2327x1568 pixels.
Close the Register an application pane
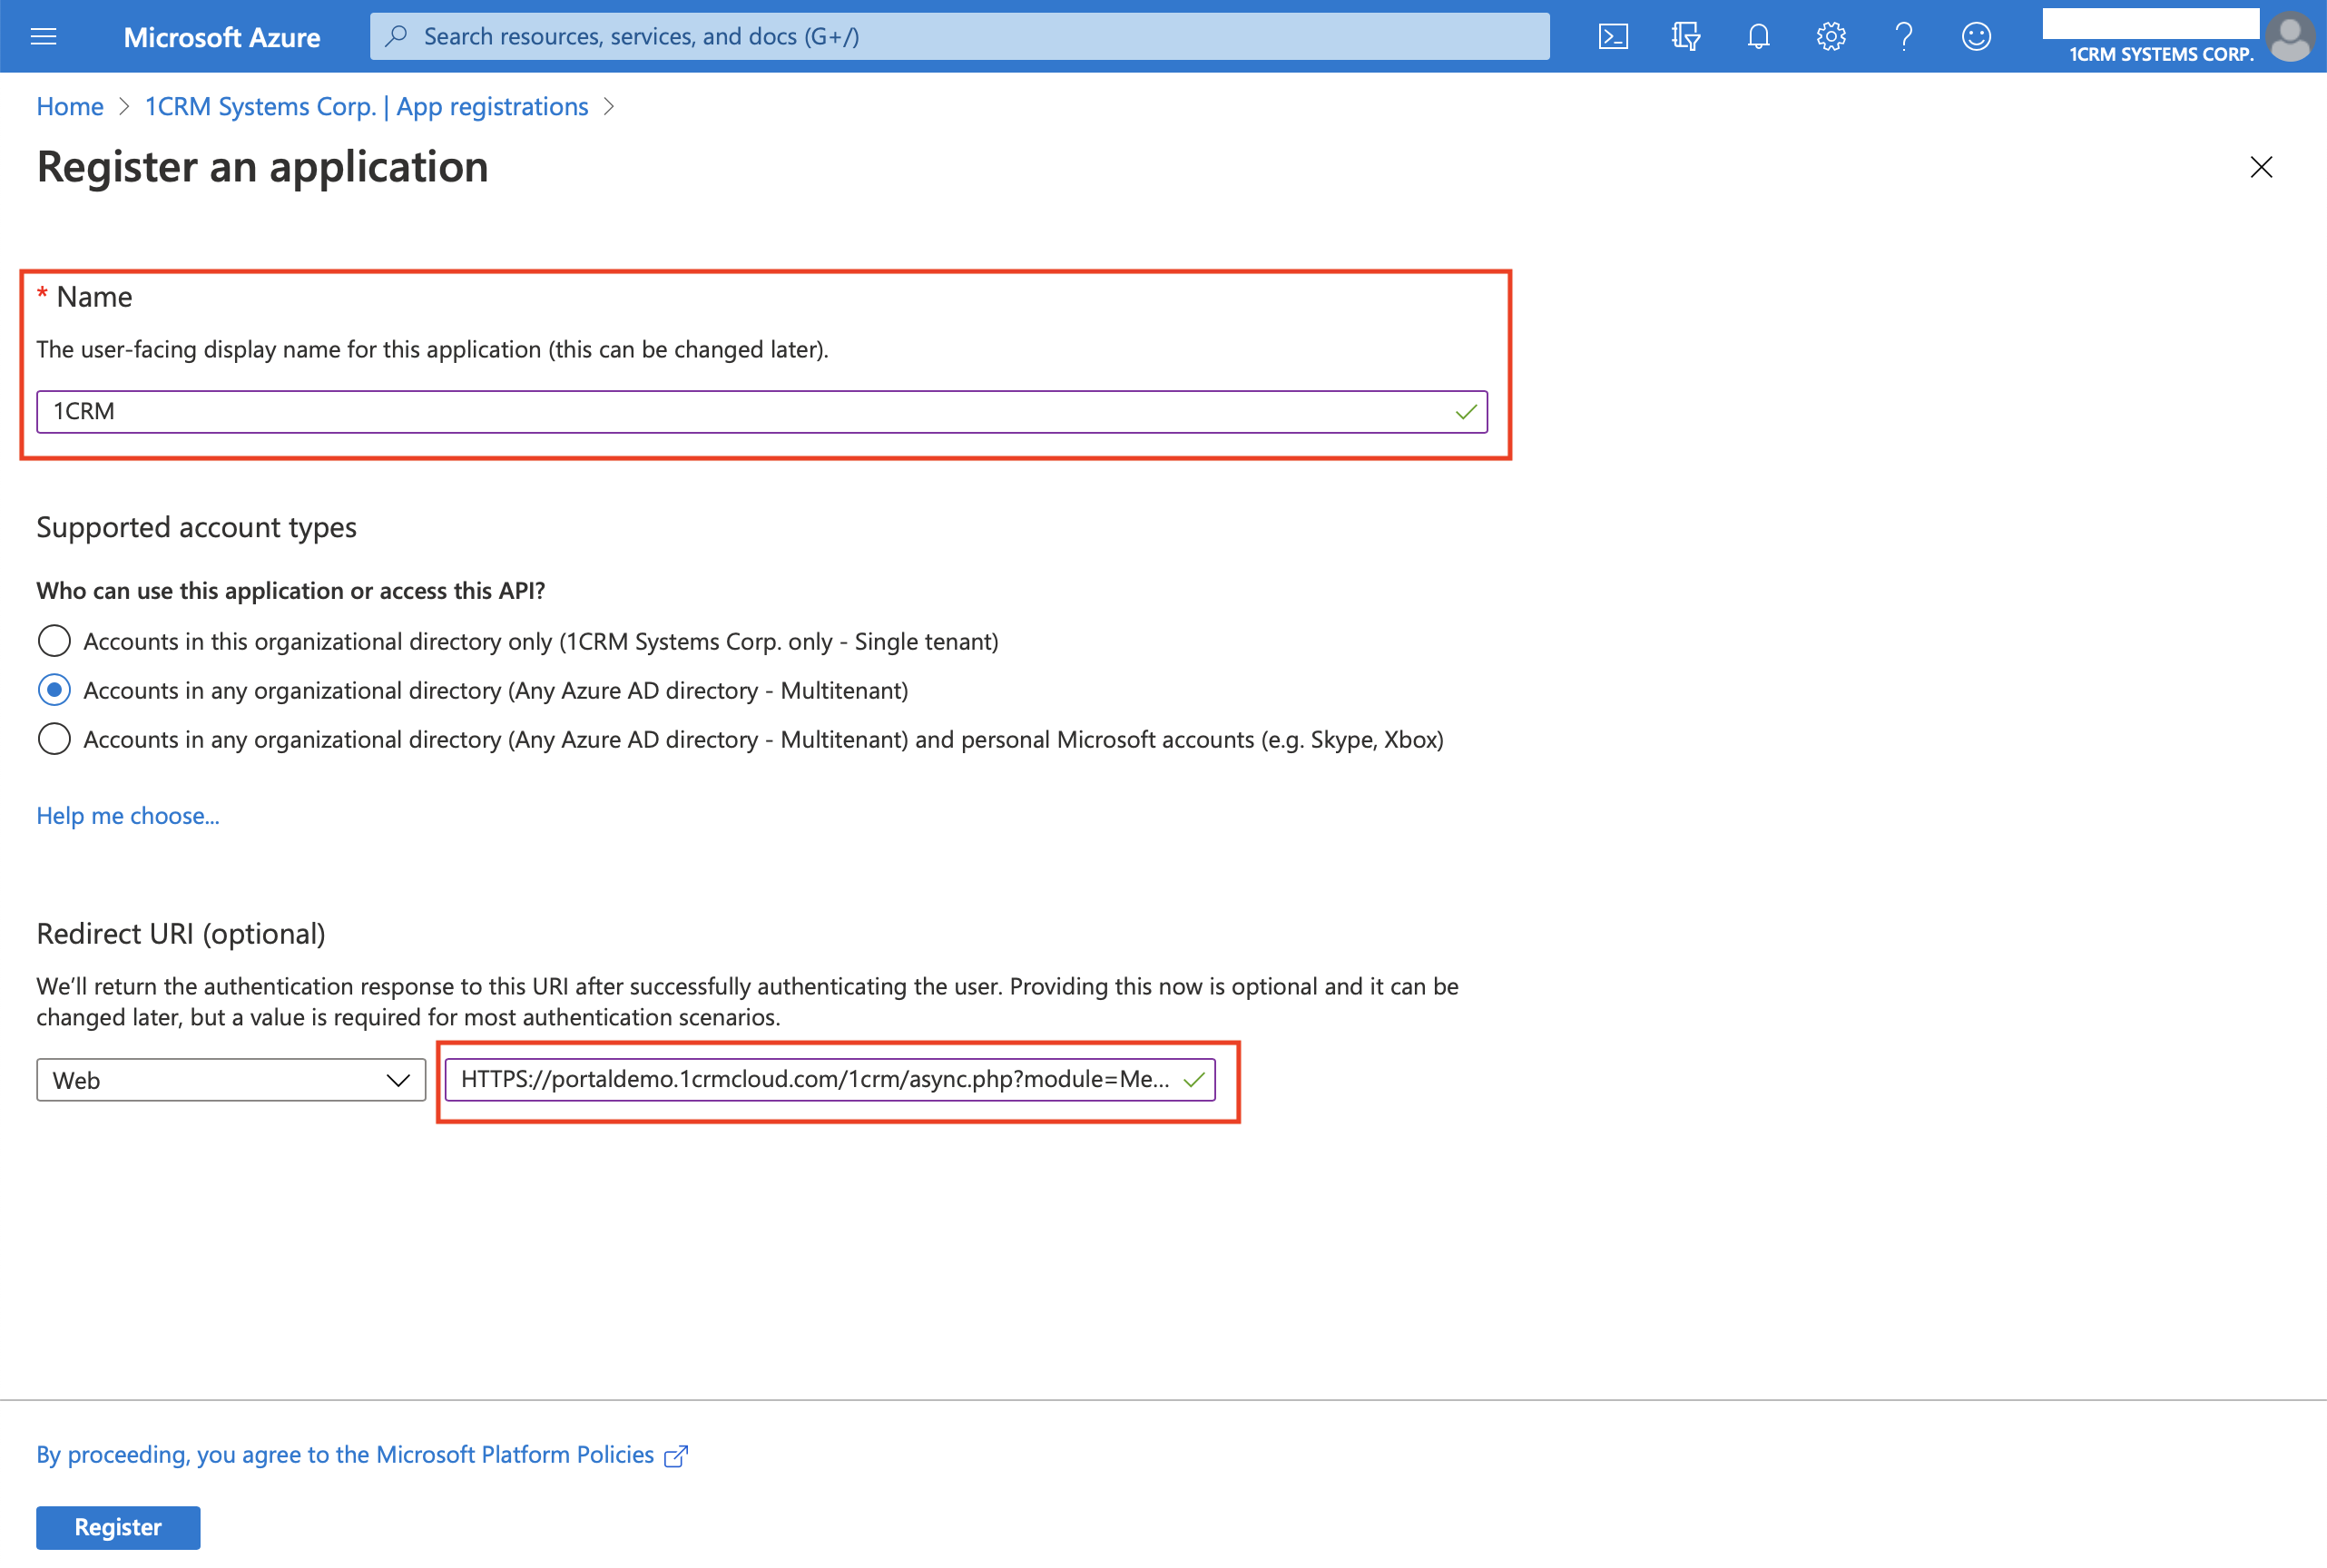(2260, 167)
